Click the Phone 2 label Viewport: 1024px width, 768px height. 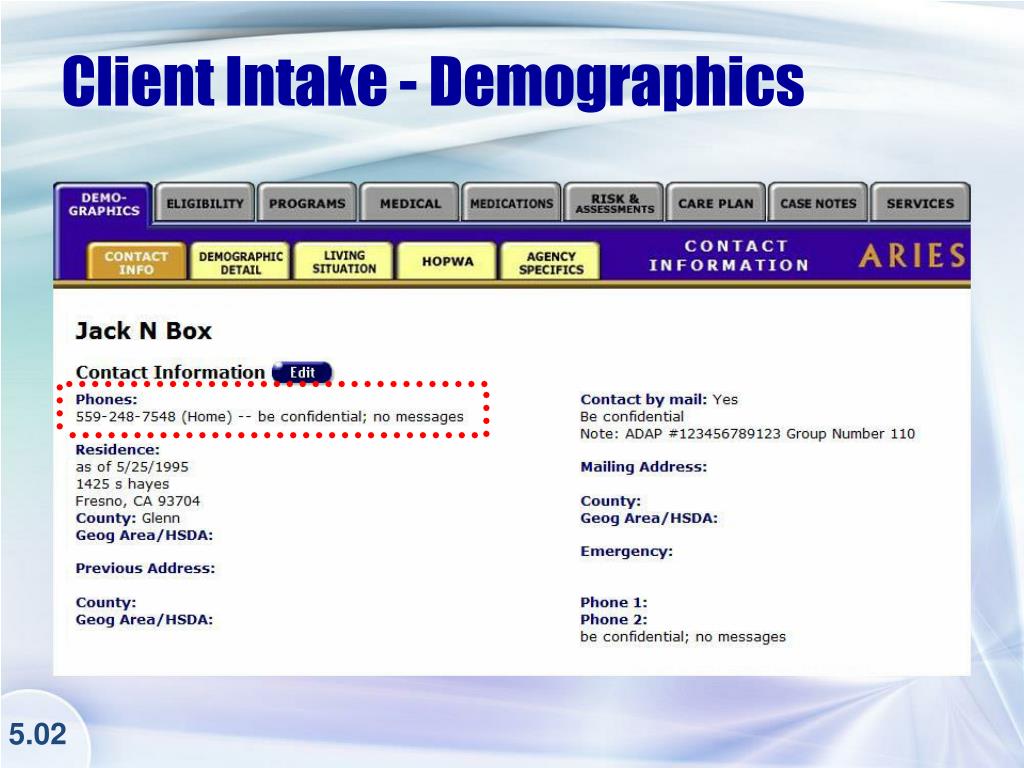(x=613, y=619)
